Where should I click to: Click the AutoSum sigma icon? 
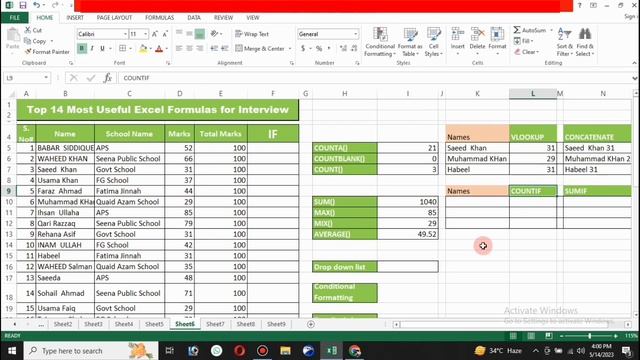pos(517,30)
